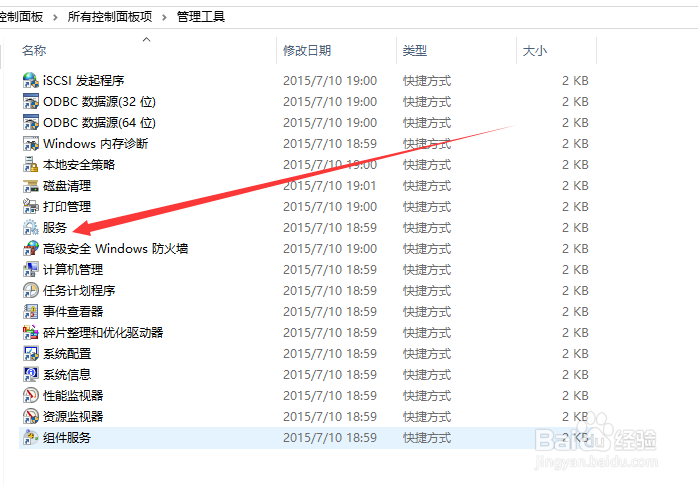698x486 pixels.
Task: Click the date in the 组件服务 row
Action: point(330,438)
